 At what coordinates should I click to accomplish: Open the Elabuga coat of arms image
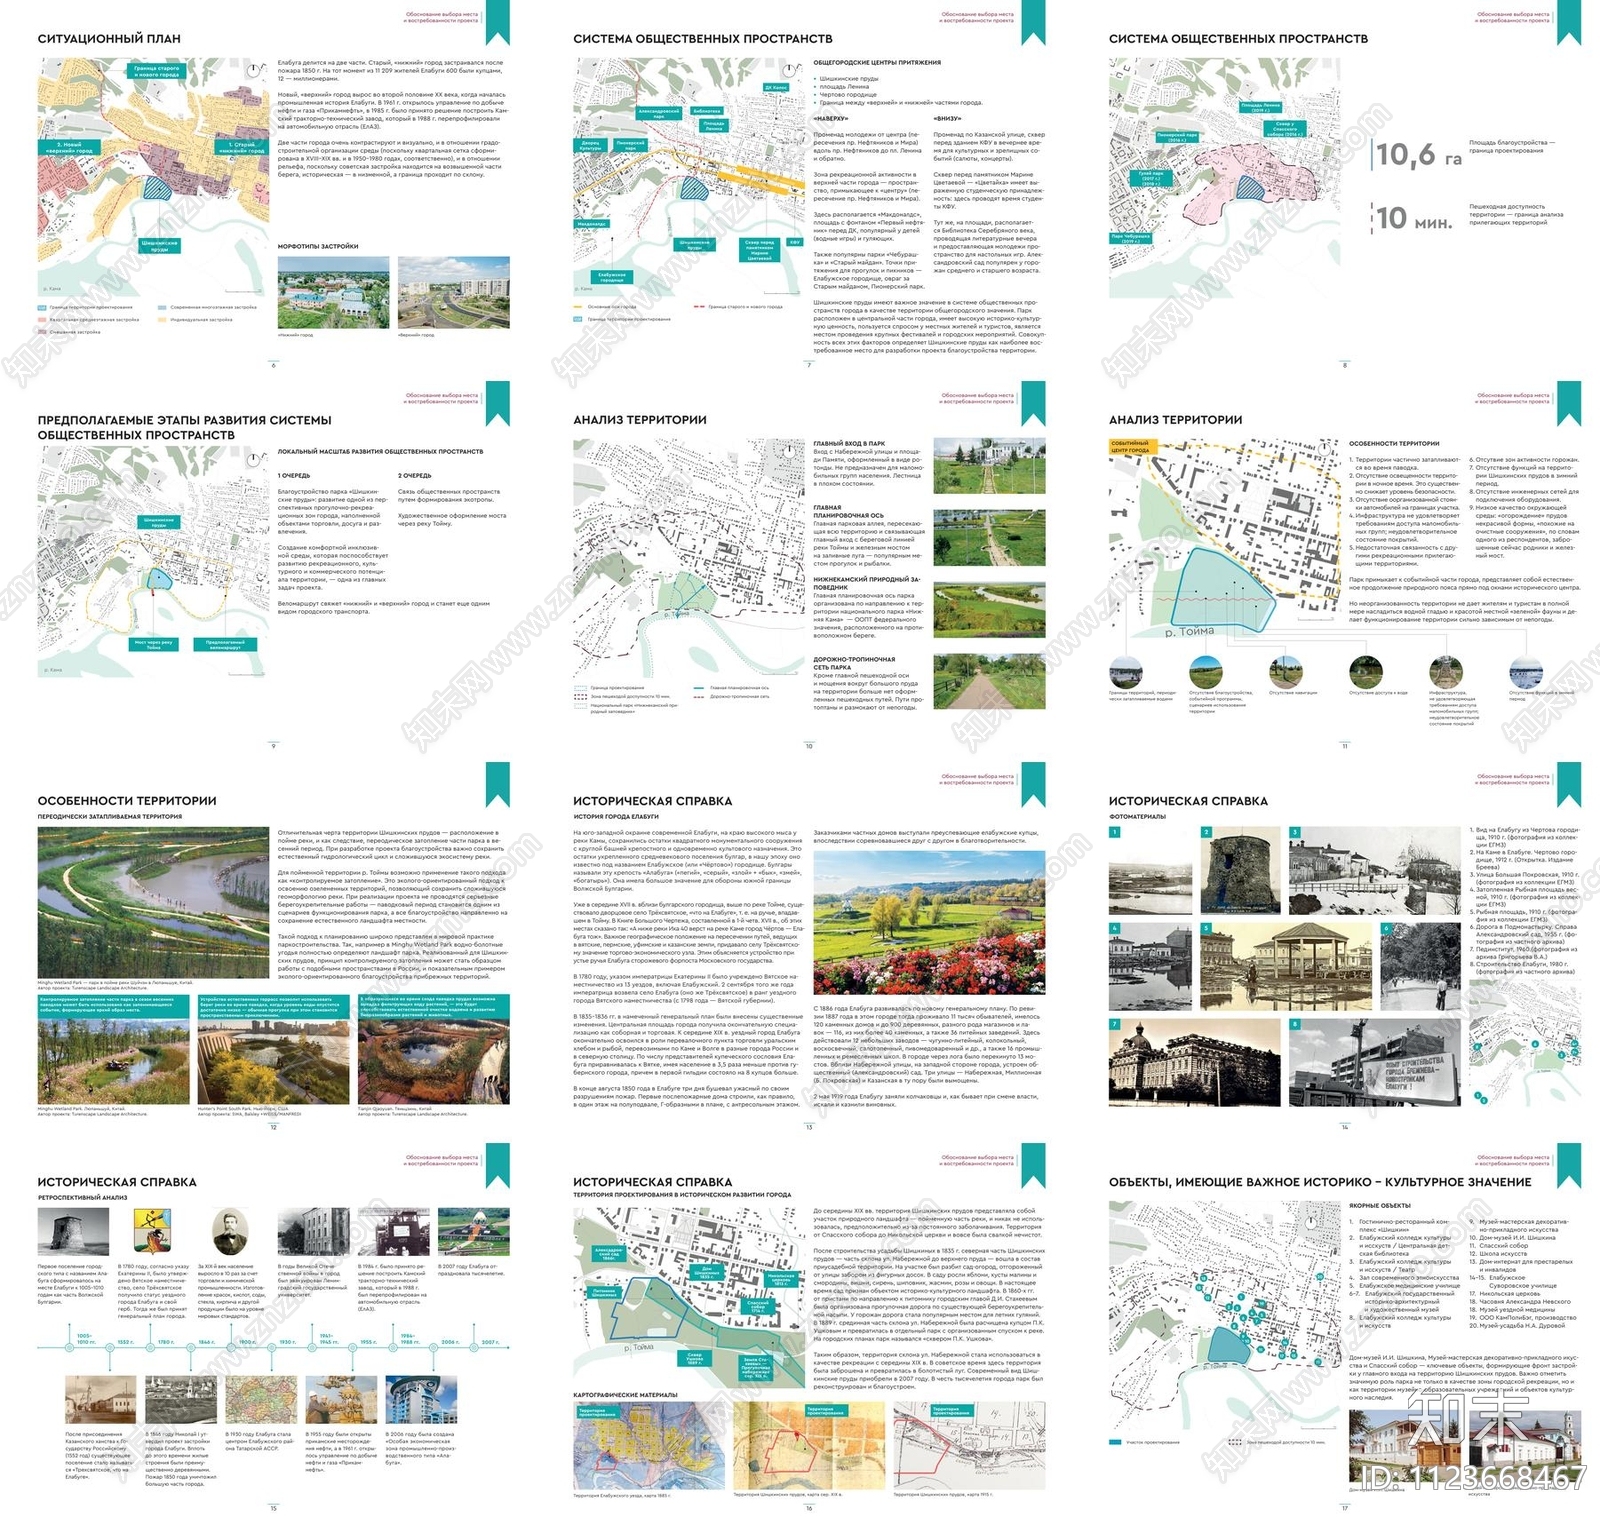coord(150,1230)
